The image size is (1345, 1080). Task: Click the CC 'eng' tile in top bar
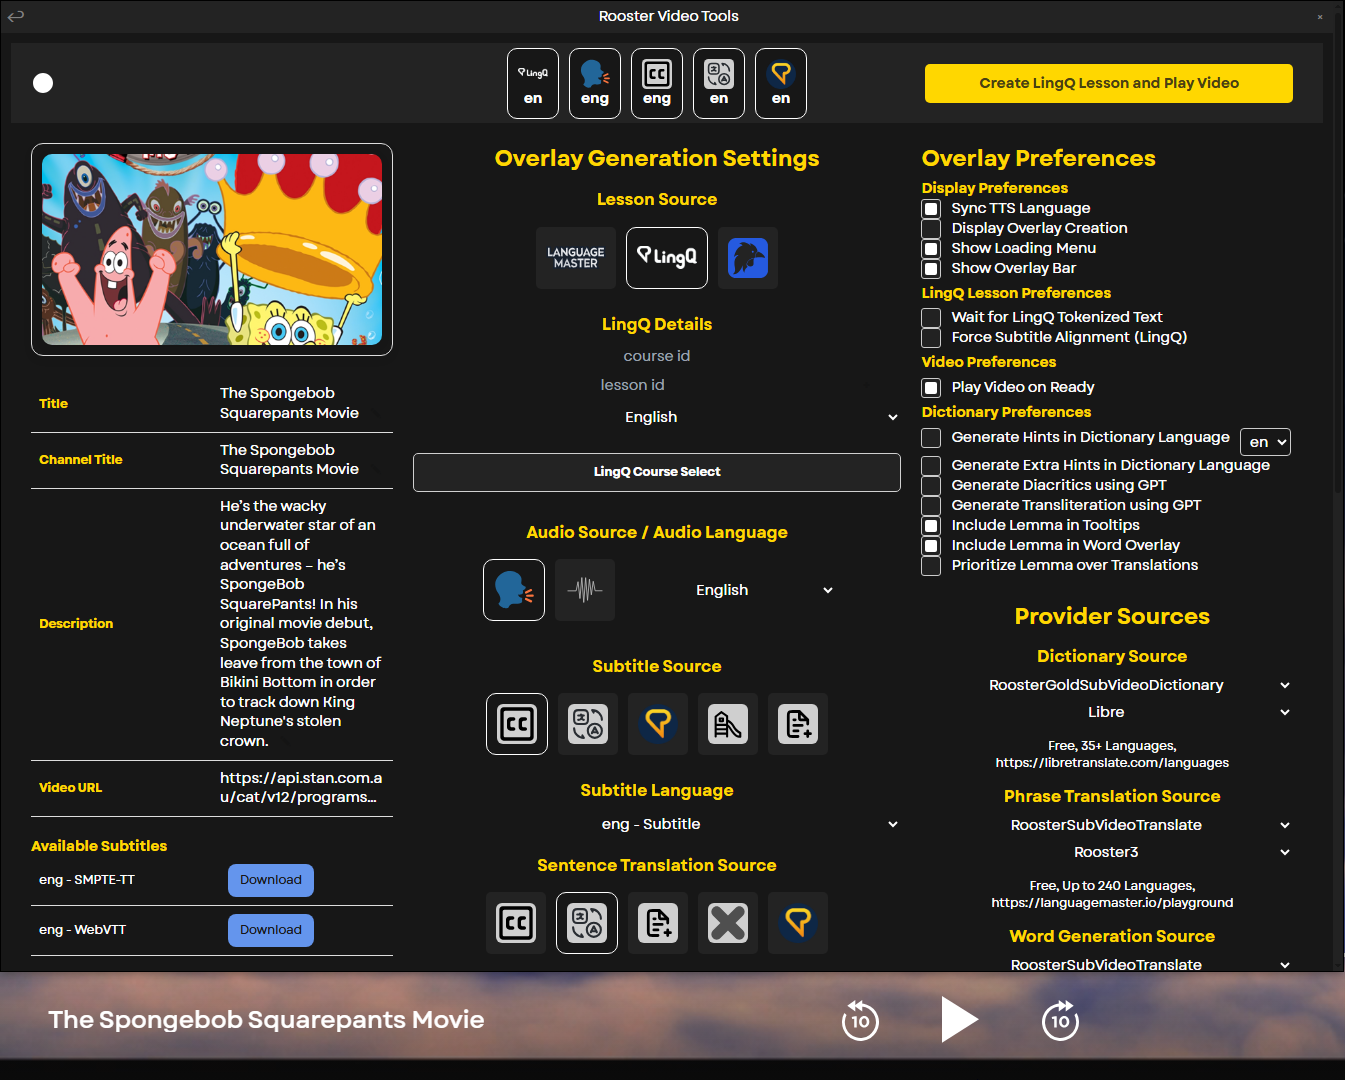(657, 84)
